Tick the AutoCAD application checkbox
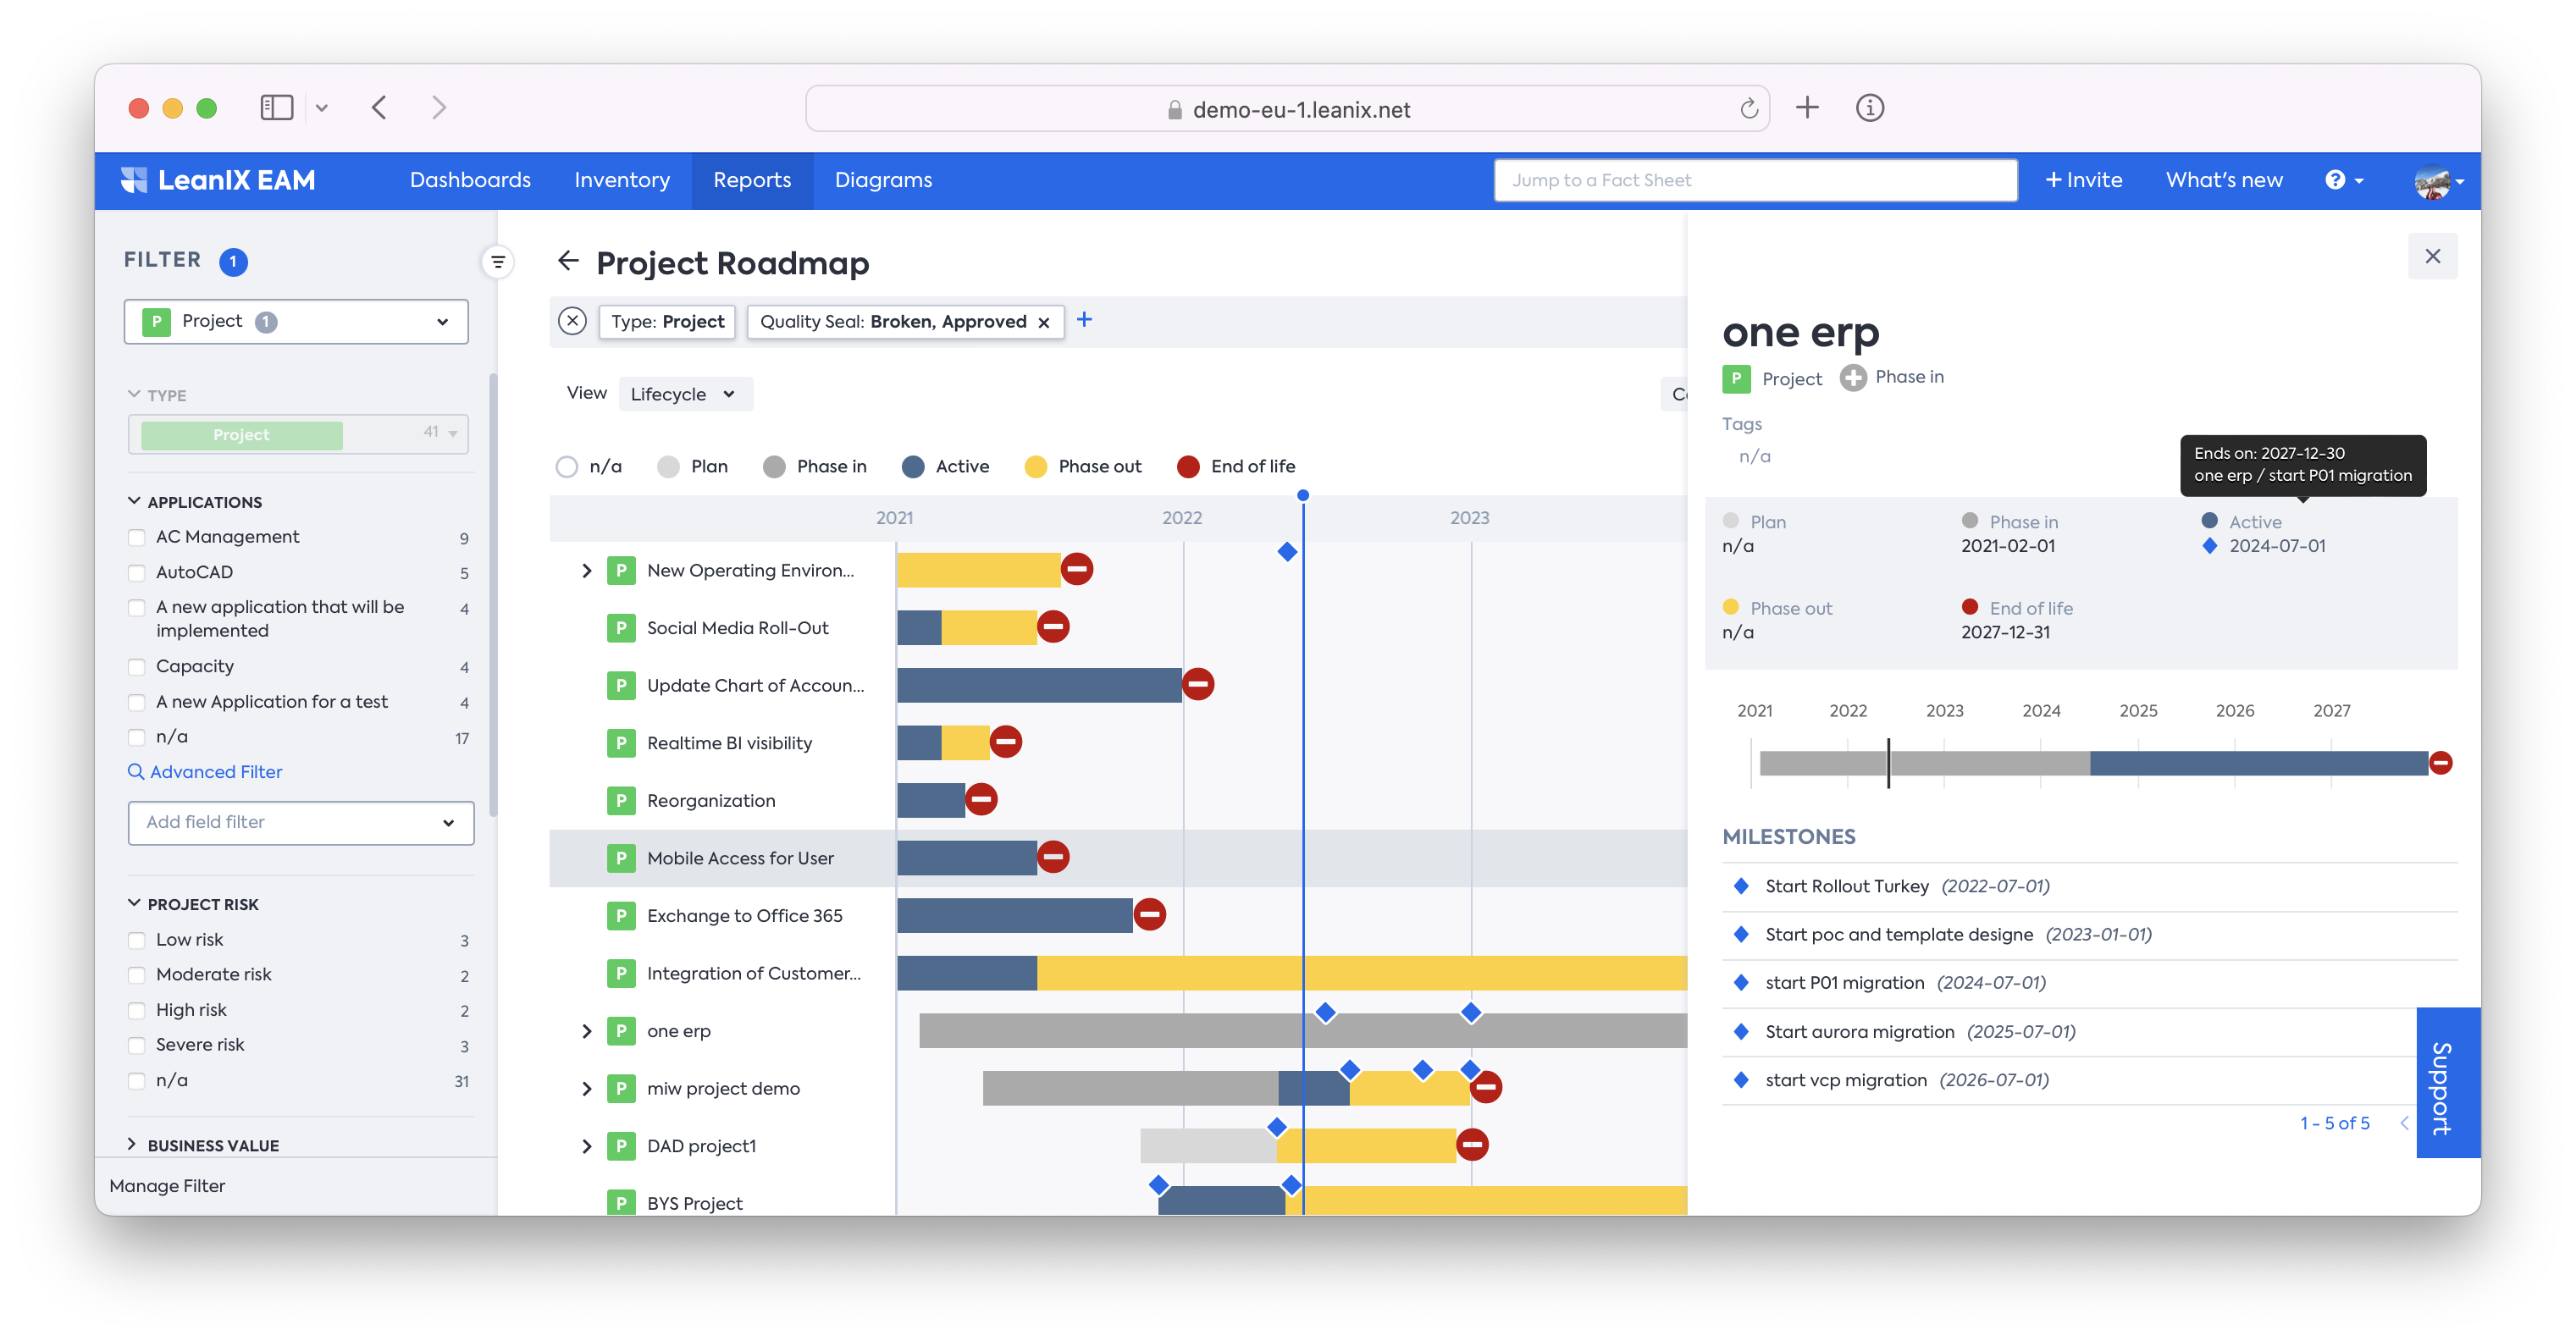 coord(137,573)
